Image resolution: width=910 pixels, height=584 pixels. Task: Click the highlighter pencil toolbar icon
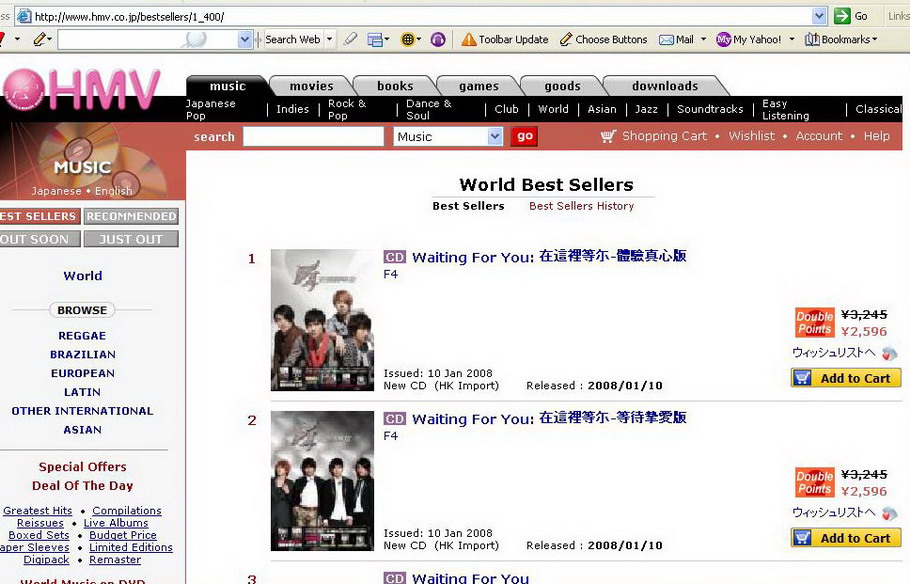point(350,39)
